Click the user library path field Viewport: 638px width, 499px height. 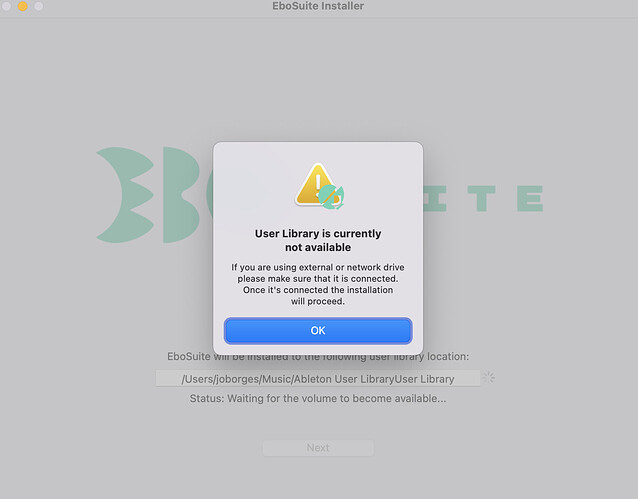click(x=318, y=379)
